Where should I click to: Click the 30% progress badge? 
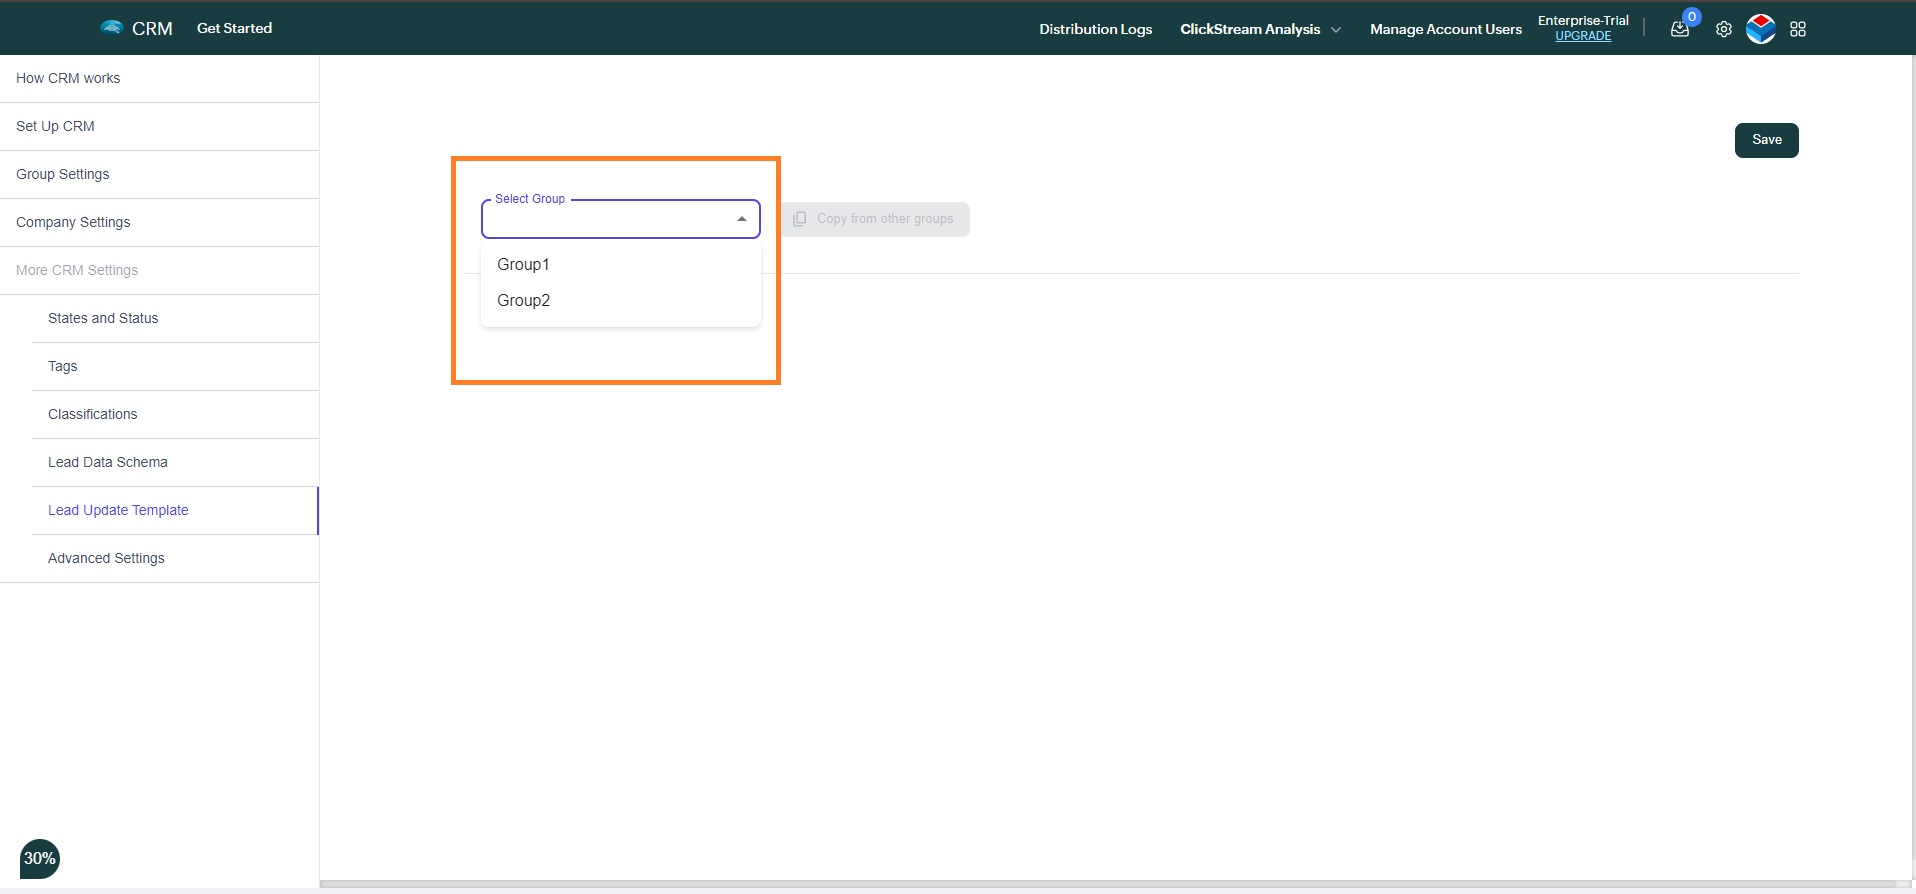pos(40,858)
